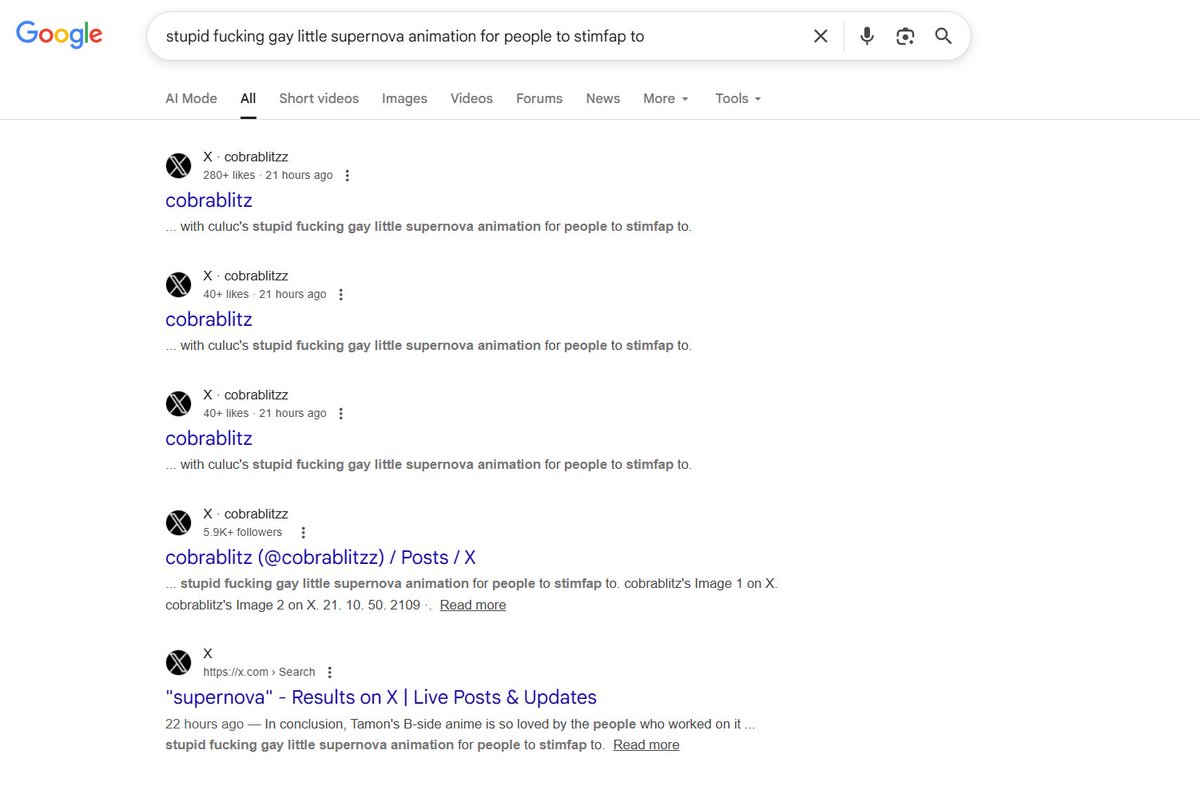Screen dimensions: 1200x798
Task: Clear the search query with X icon
Action: [x=820, y=36]
